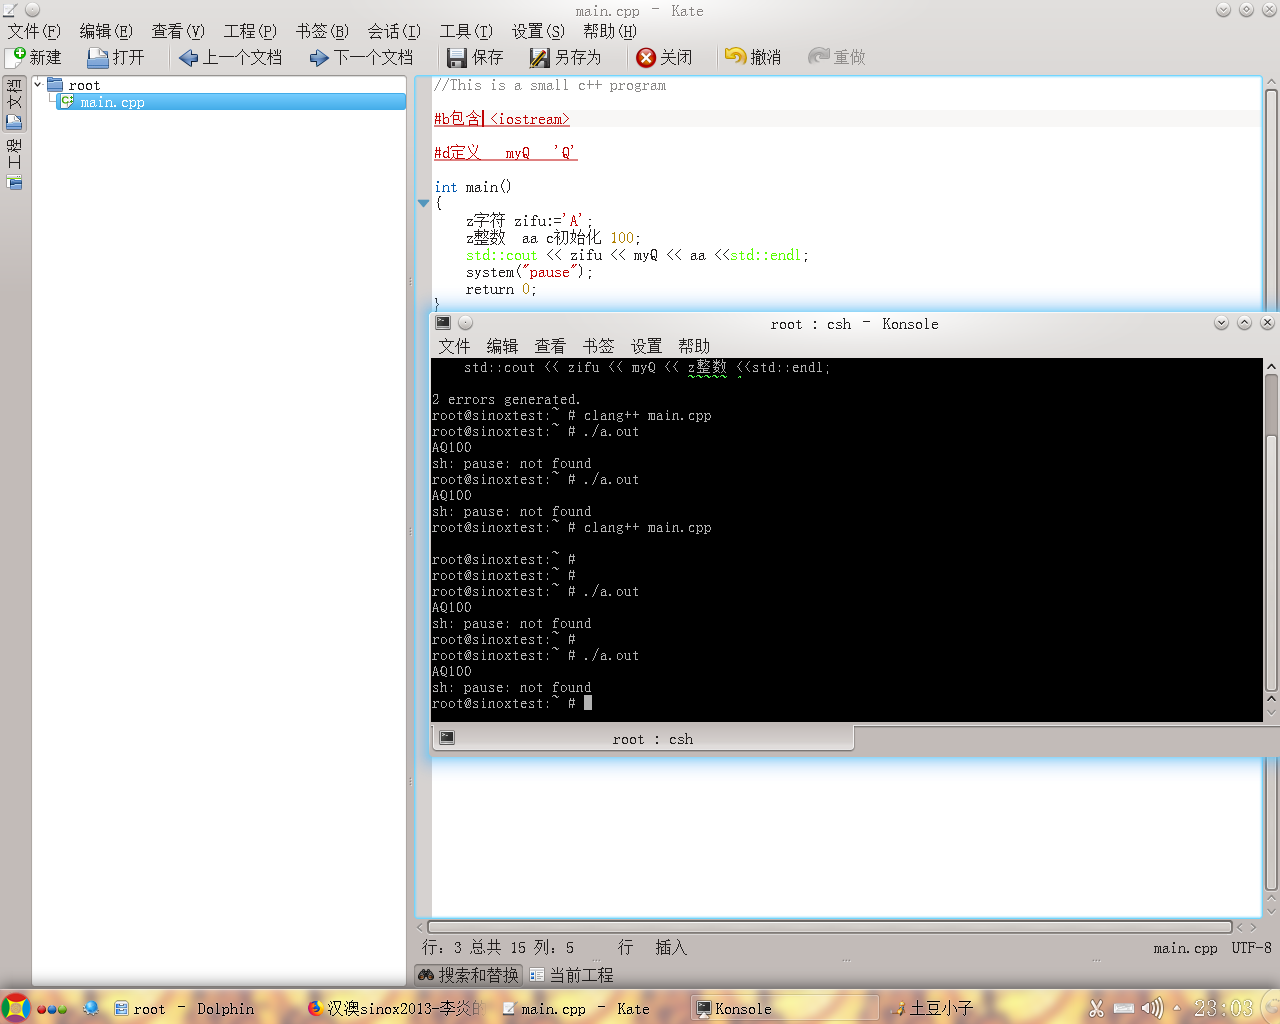Image resolution: width=1280 pixels, height=1024 pixels.
Task: Save the file with the 保存 button
Action: pyautogui.click(x=475, y=57)
